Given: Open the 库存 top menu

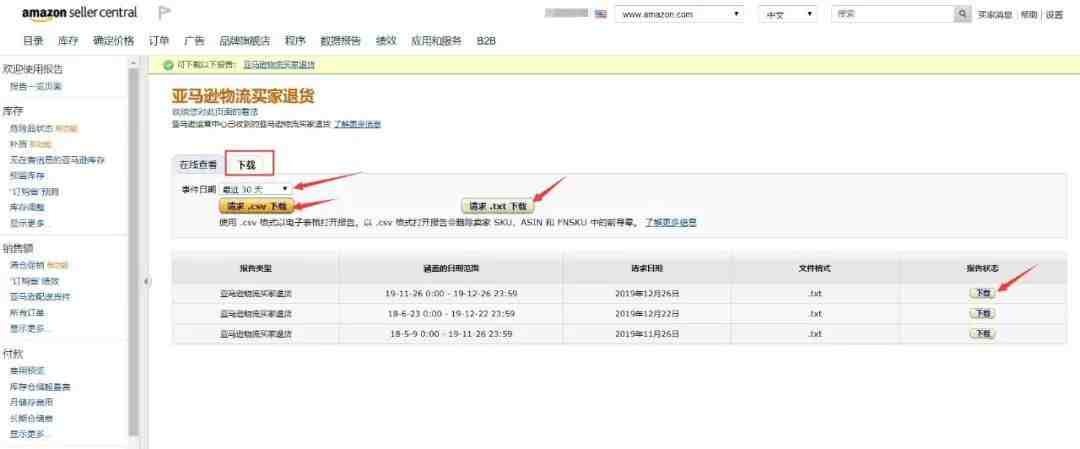Looking at the screenshot, I should (68, 40).
